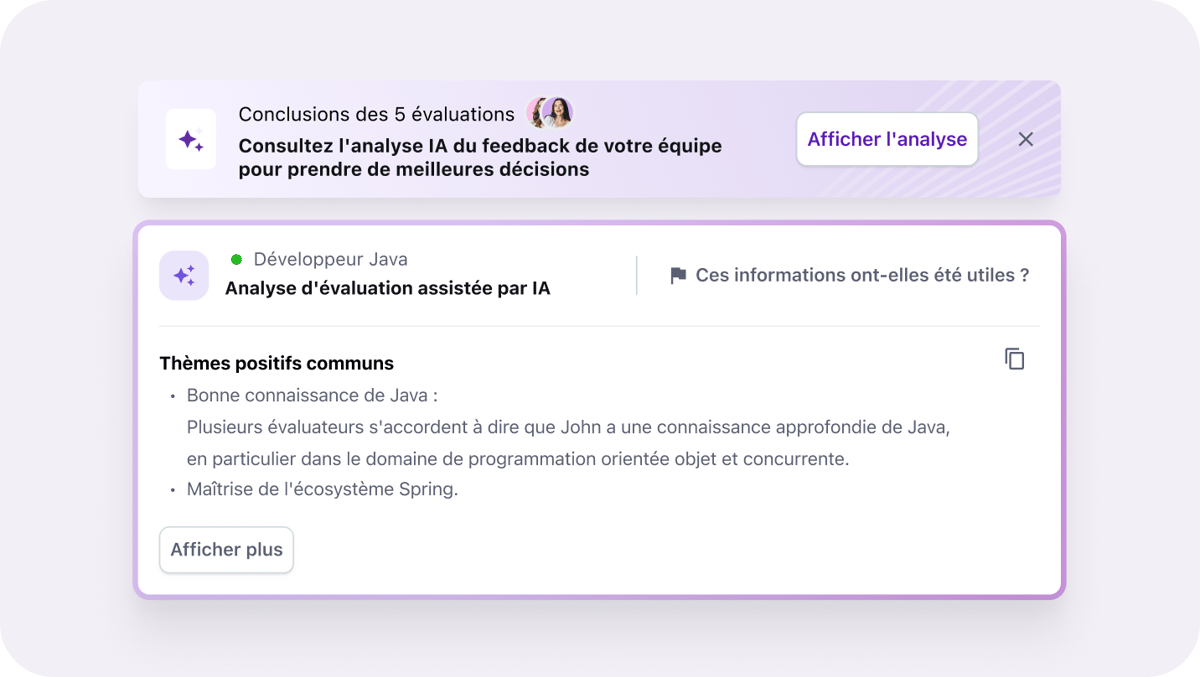Select the Thèmes positifs communs heading
The image size is (1200, 677).
tap(276, 363)
